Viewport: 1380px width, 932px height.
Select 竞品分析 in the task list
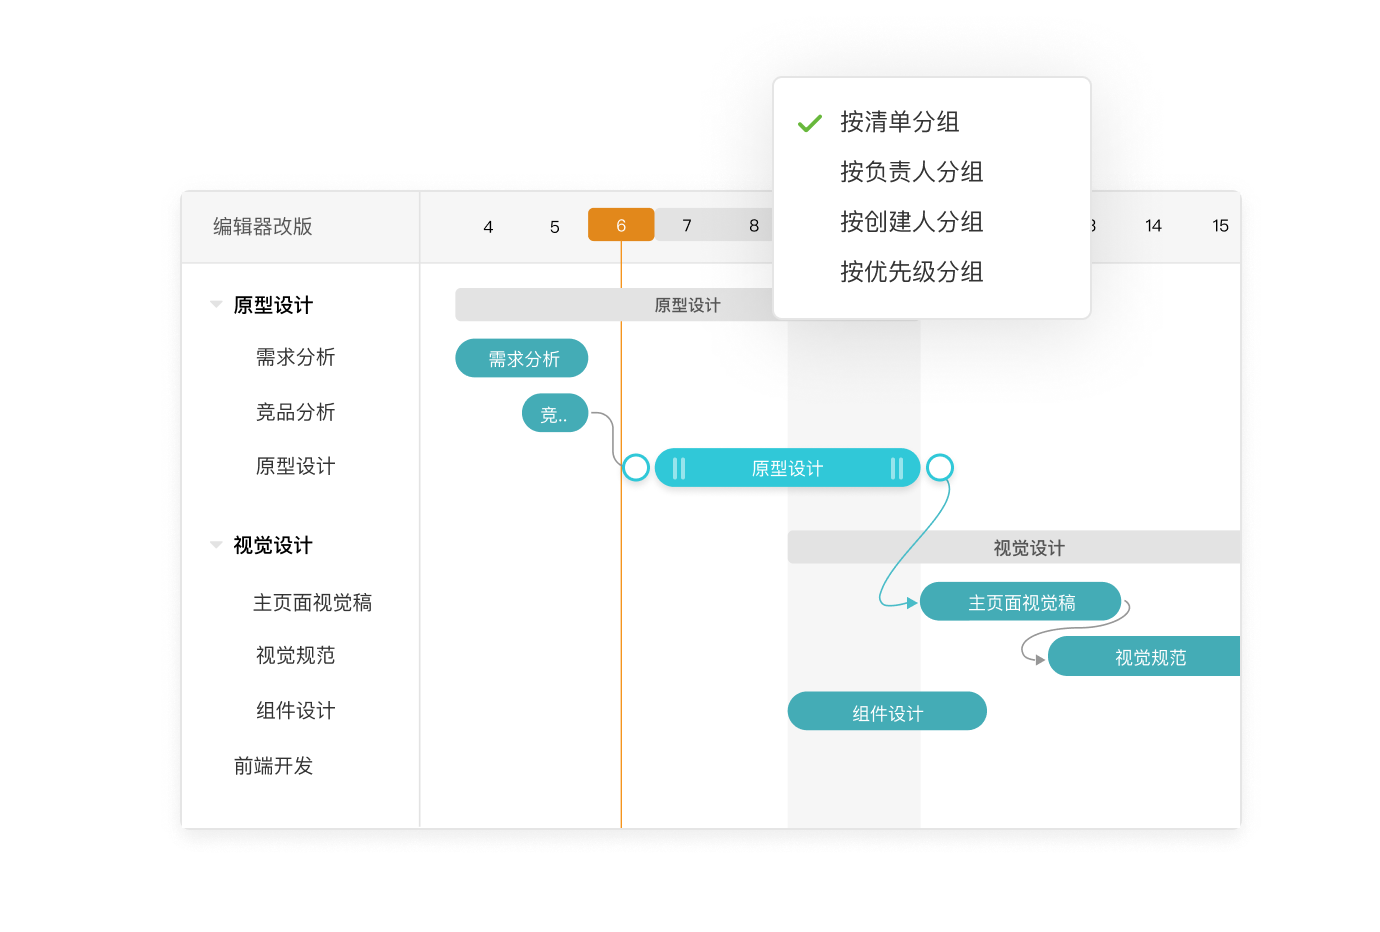point(295,412)
